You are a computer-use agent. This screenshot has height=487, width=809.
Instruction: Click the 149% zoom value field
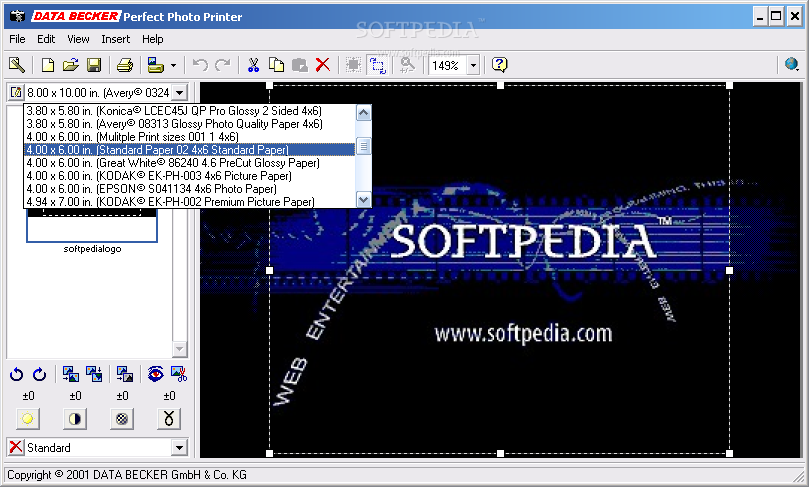(448, 66)
